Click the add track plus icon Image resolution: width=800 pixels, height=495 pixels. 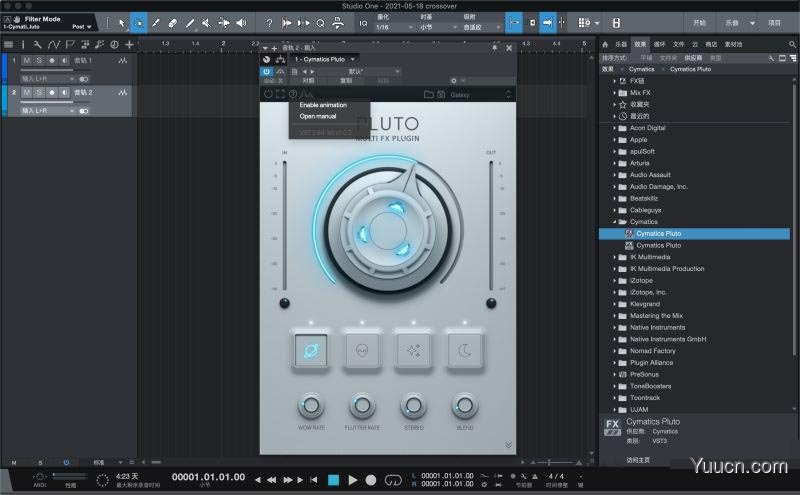pyautogui.click(x=129, y=45)
